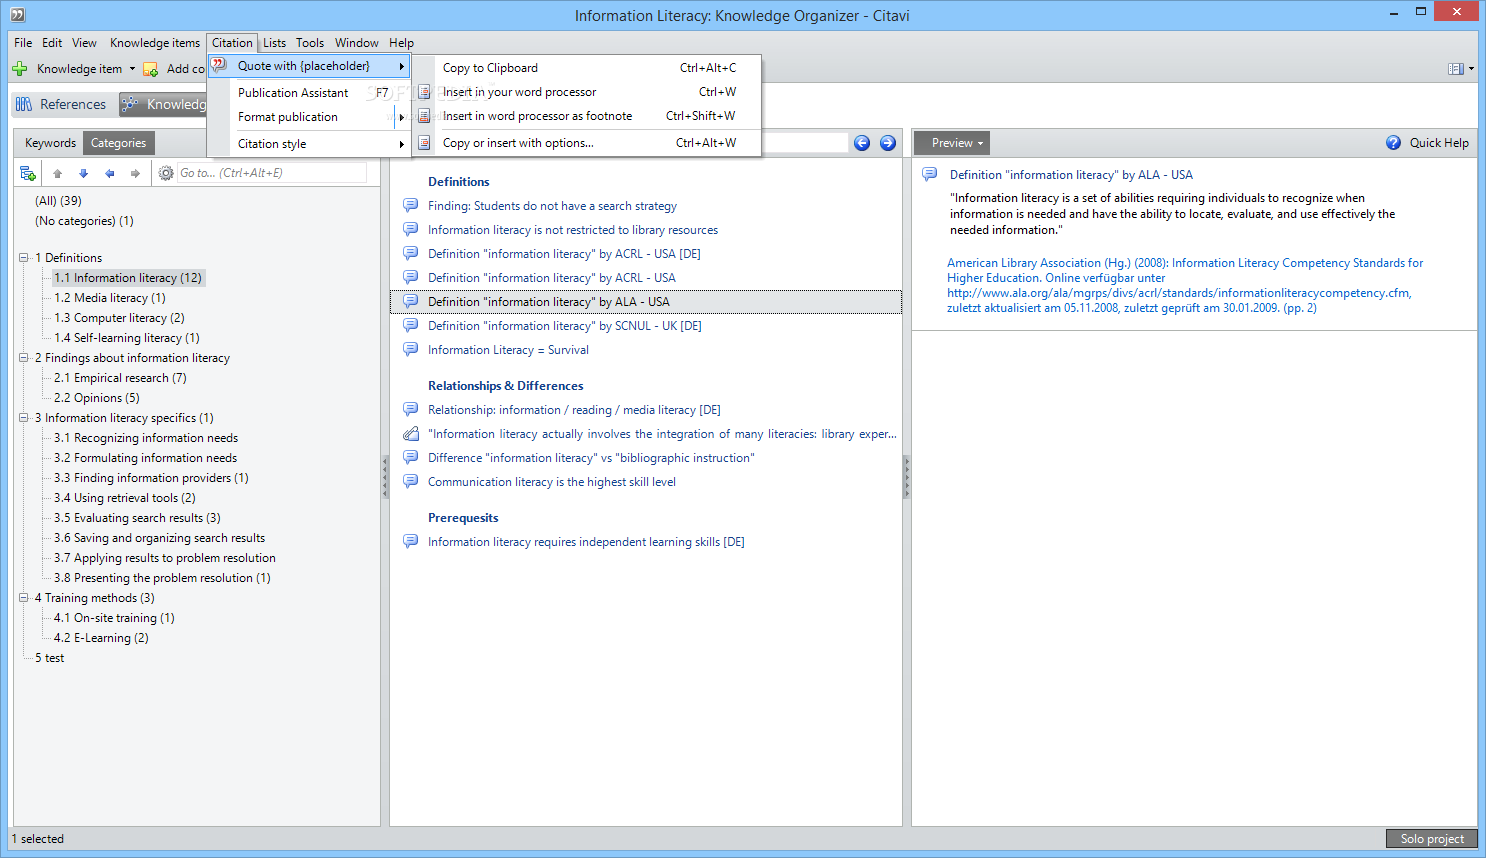Click the gear icon beside Go to
1486x858 pixels.
tap(166, 173)
